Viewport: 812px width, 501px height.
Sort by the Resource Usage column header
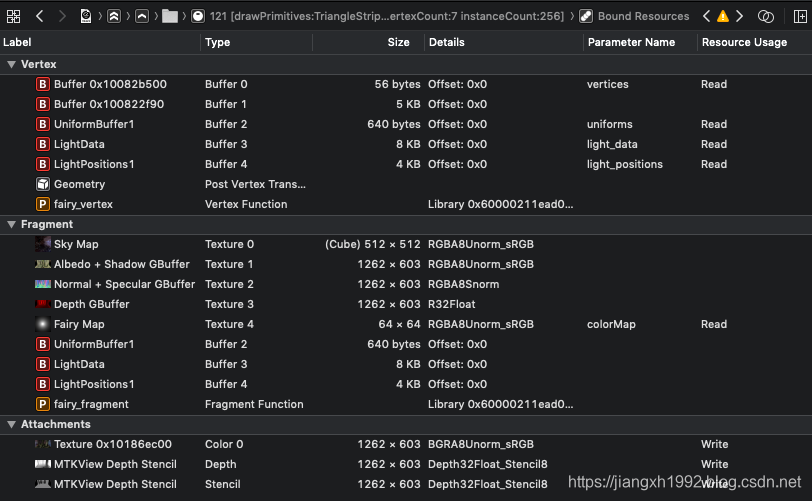tap(744, 42)
